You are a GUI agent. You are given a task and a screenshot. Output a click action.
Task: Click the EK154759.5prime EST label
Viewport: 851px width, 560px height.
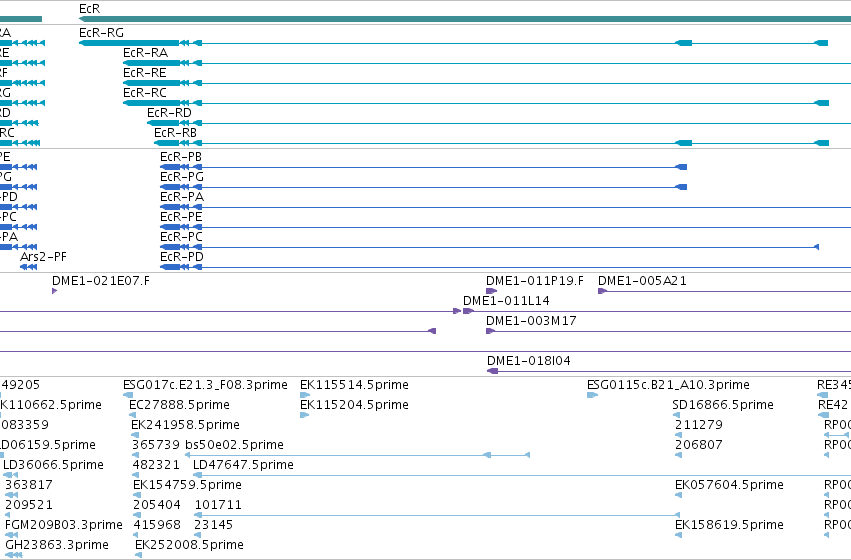click(x=187, y=485)
